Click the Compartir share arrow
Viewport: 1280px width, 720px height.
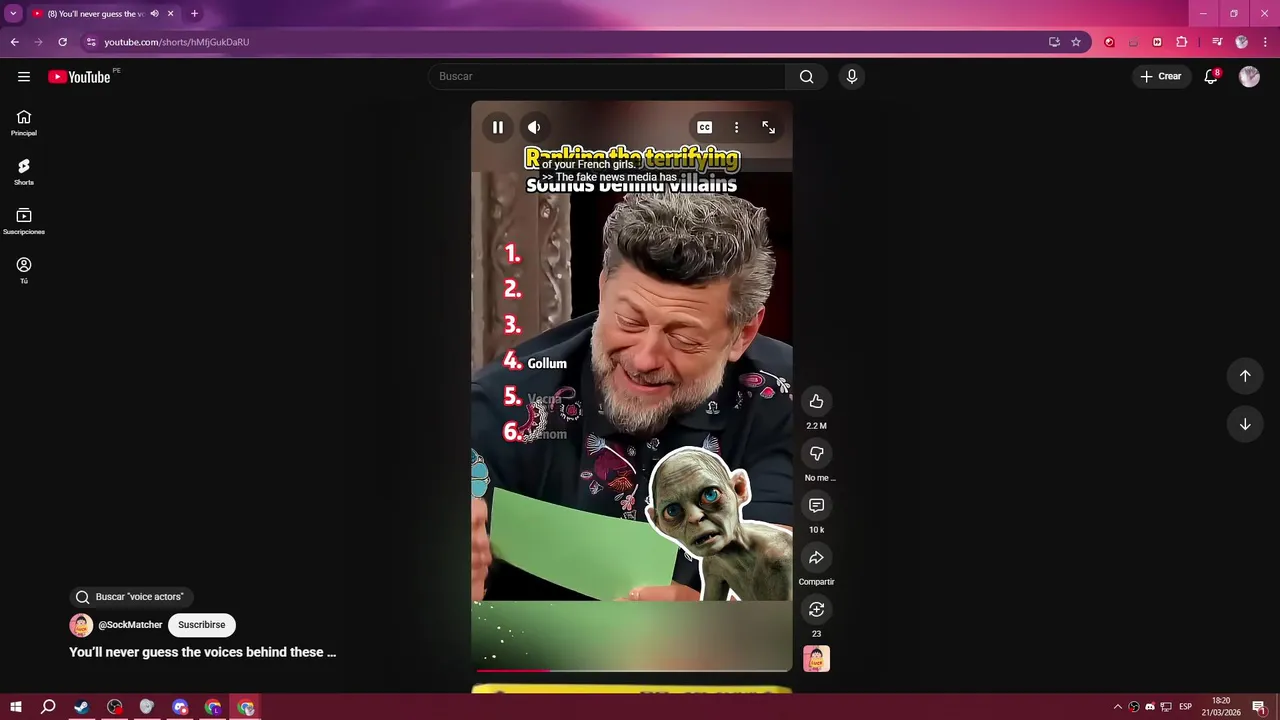coord(816,557)
